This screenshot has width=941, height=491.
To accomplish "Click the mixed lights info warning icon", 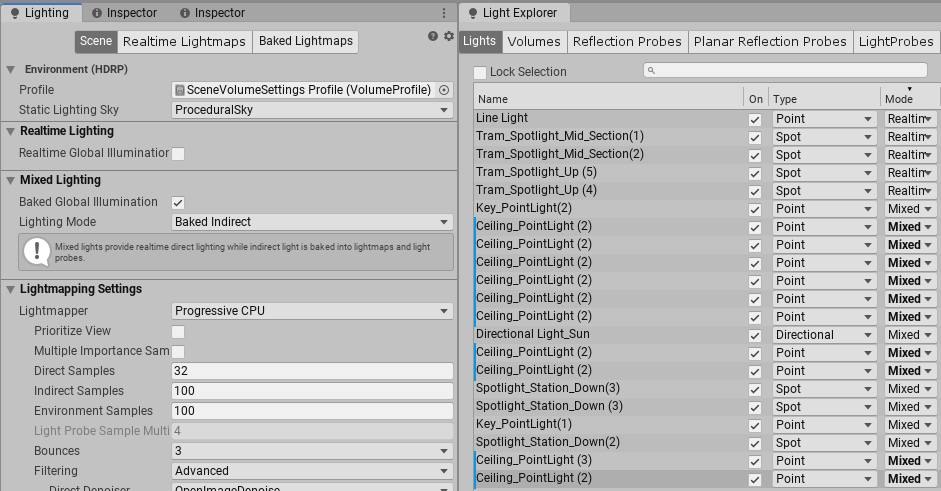I will tap(37, 251).
